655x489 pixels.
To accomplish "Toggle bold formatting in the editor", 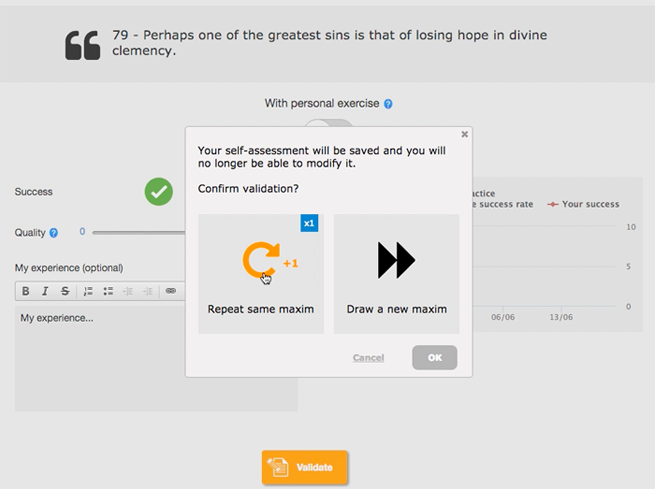I will (x=25, y=291).
